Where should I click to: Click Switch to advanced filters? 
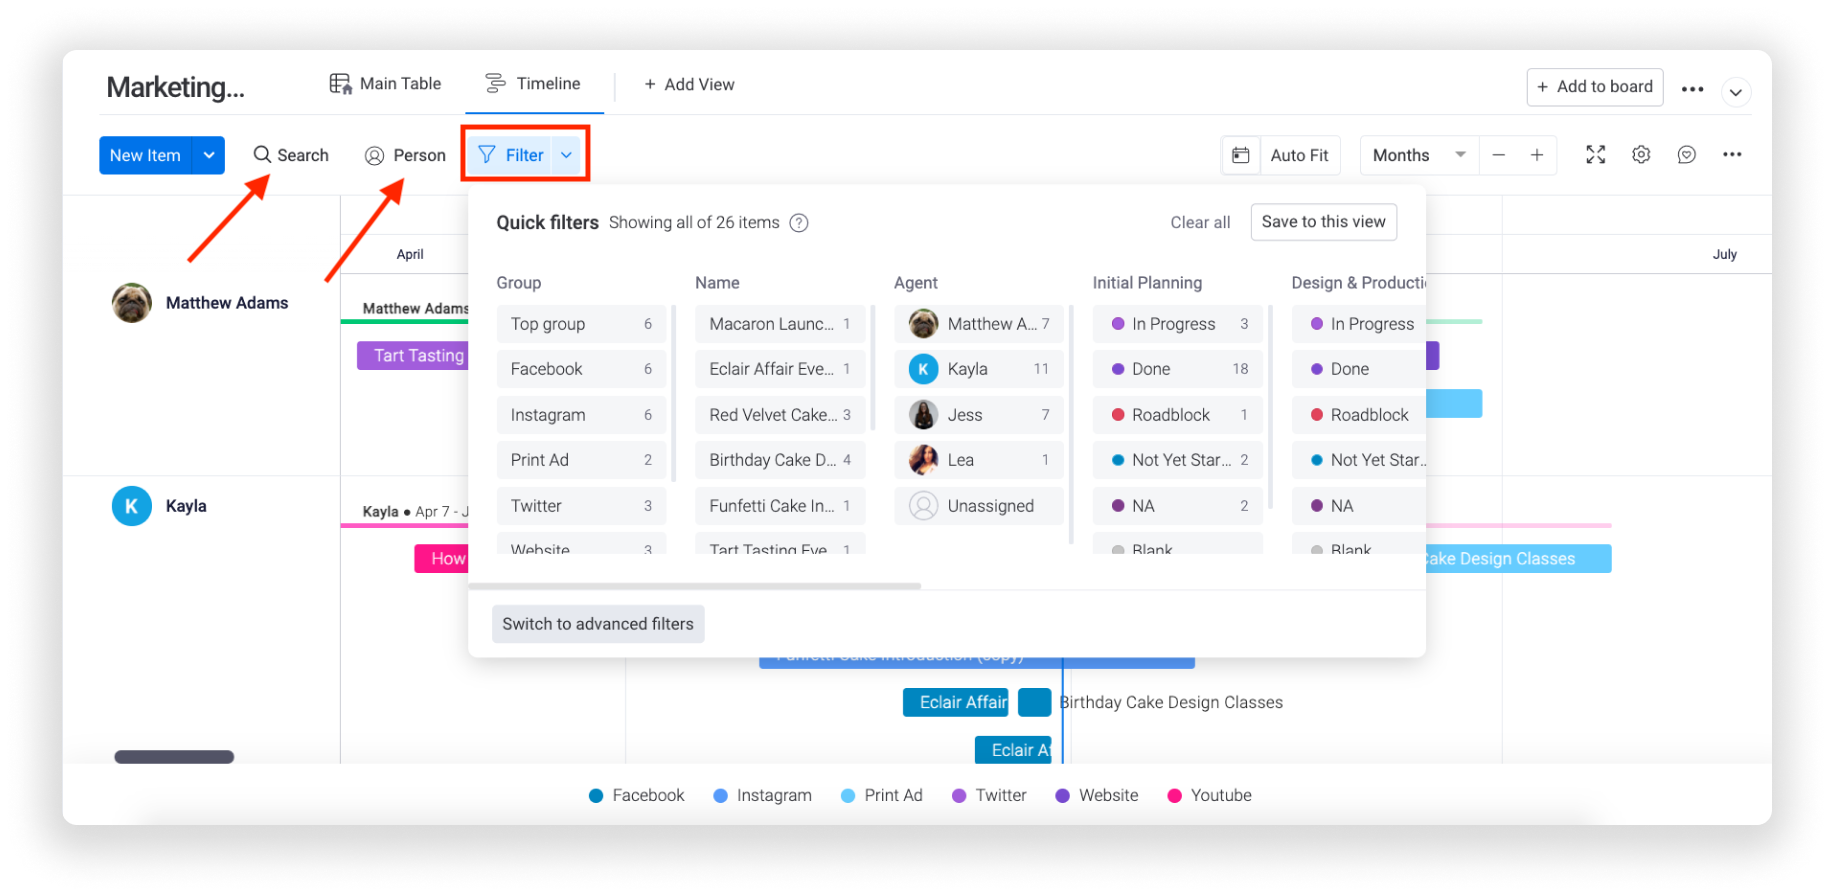pos(598,624)
